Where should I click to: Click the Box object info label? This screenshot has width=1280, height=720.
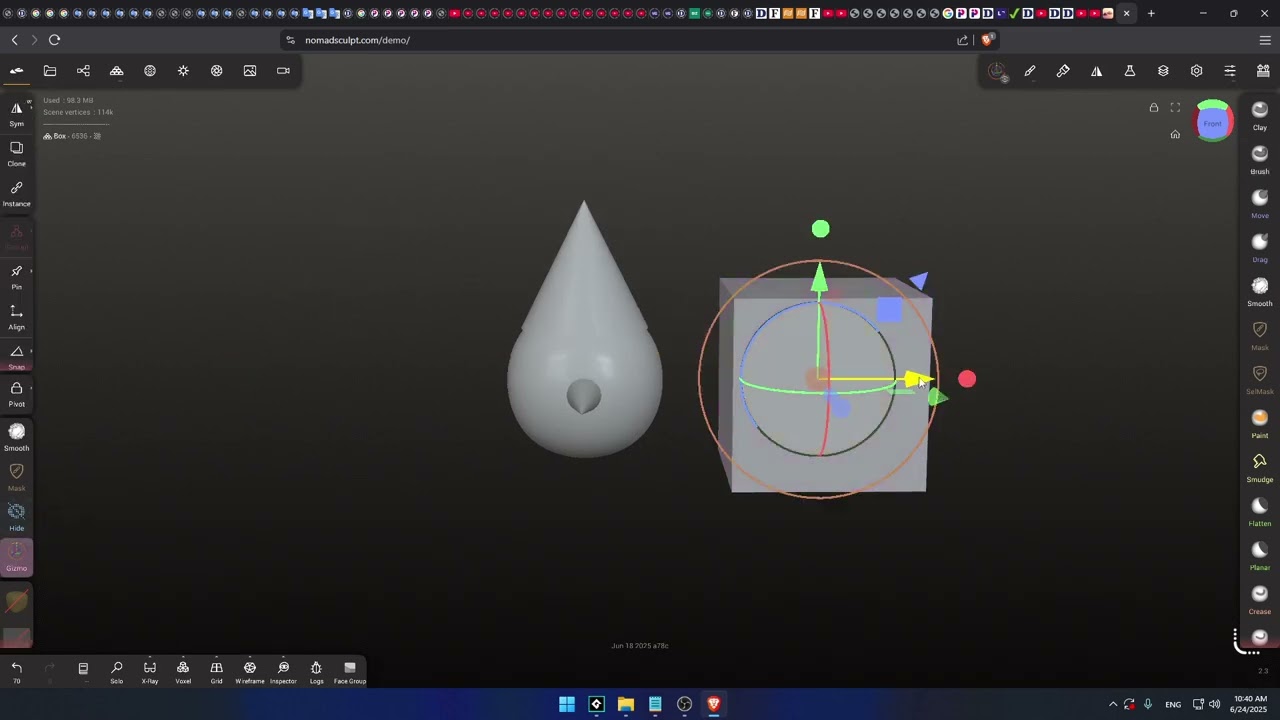(x=72, y=136)
